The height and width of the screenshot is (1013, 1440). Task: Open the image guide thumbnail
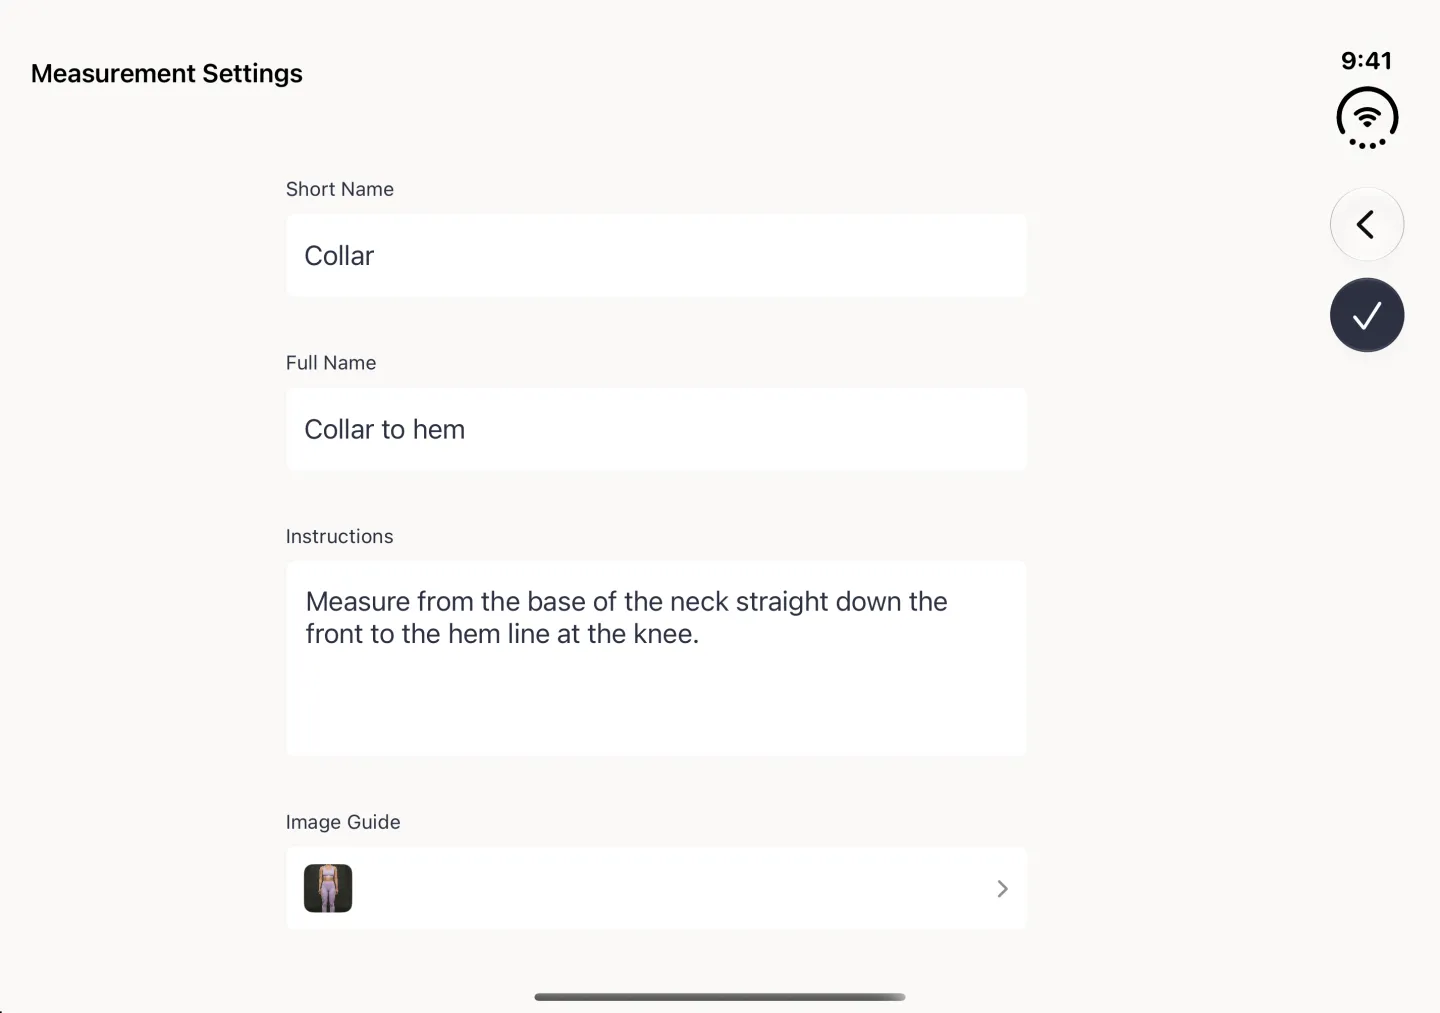click(328, 888)
